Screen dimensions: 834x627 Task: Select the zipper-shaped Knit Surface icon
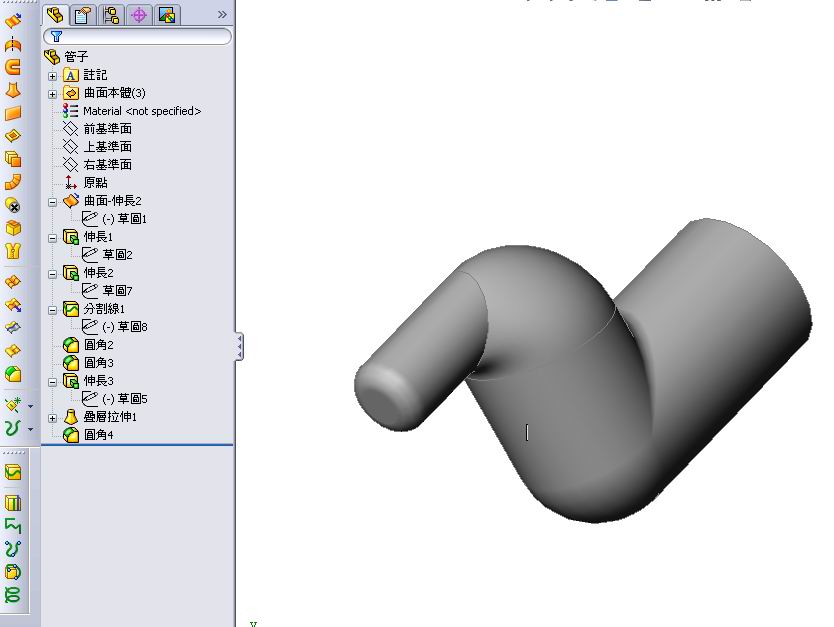point(13,250)
